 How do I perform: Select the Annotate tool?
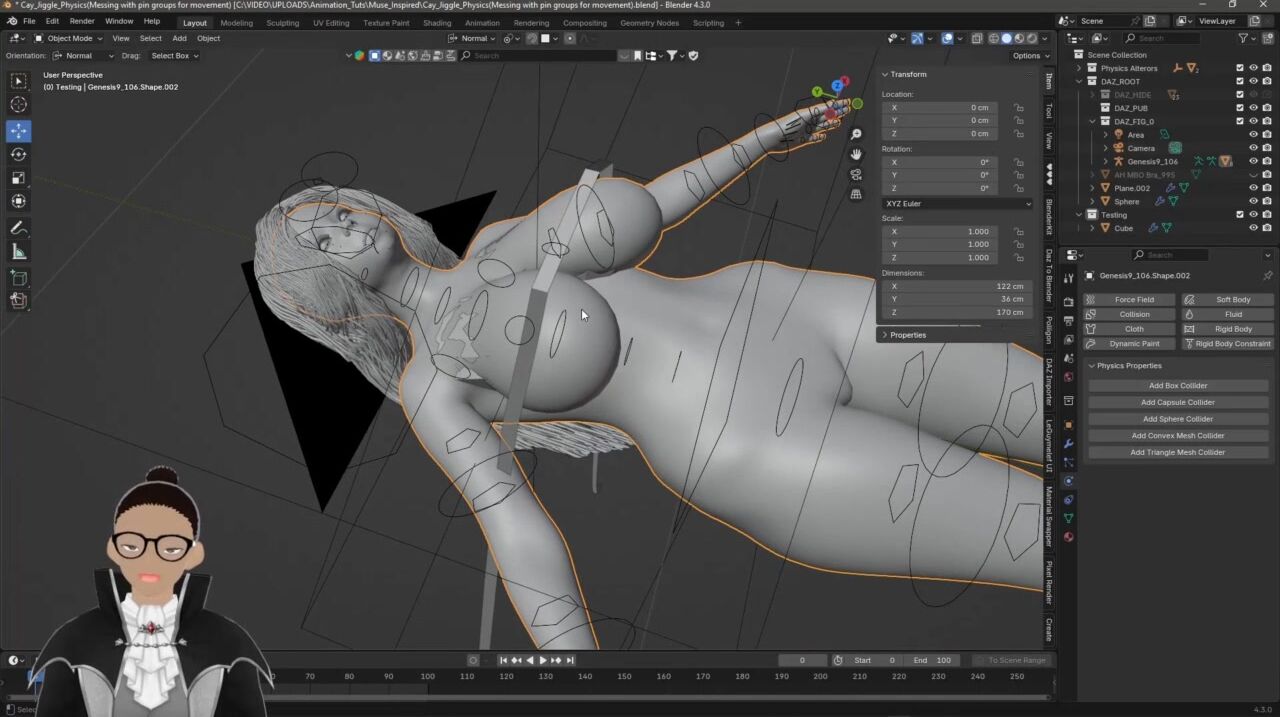click(x=18, y=228)
